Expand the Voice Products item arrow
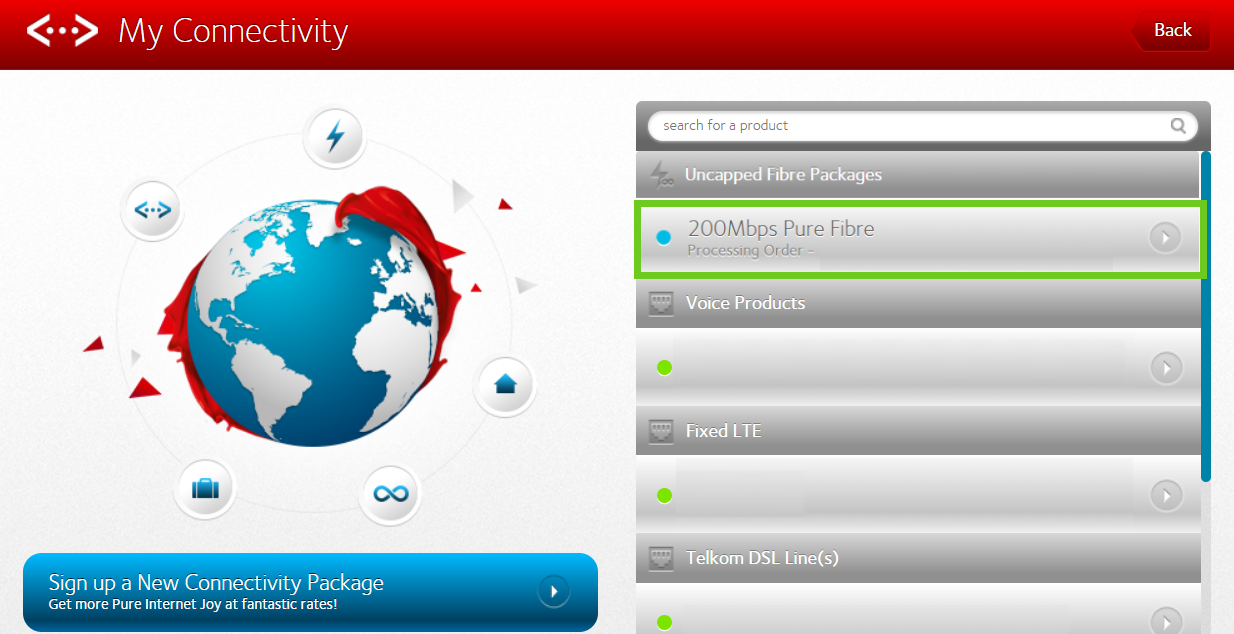The height and width of the screenshot is (634, 1234). point(1165,367)
